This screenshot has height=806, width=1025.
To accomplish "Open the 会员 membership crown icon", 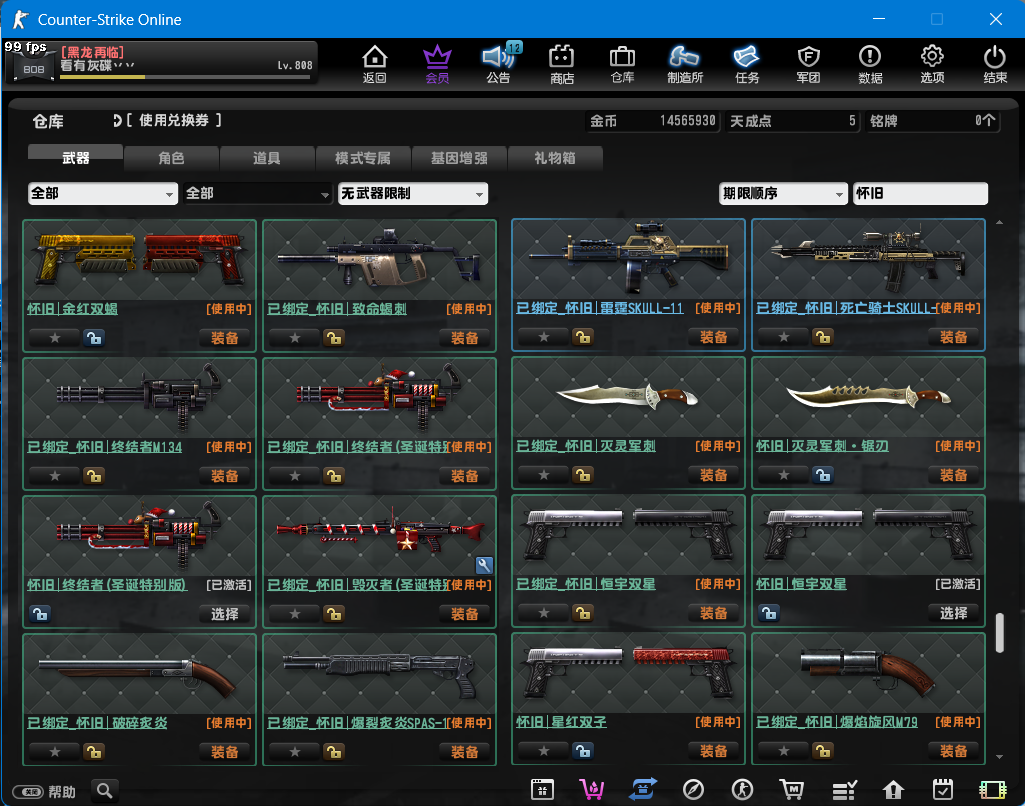I will [x=437, y=64].
